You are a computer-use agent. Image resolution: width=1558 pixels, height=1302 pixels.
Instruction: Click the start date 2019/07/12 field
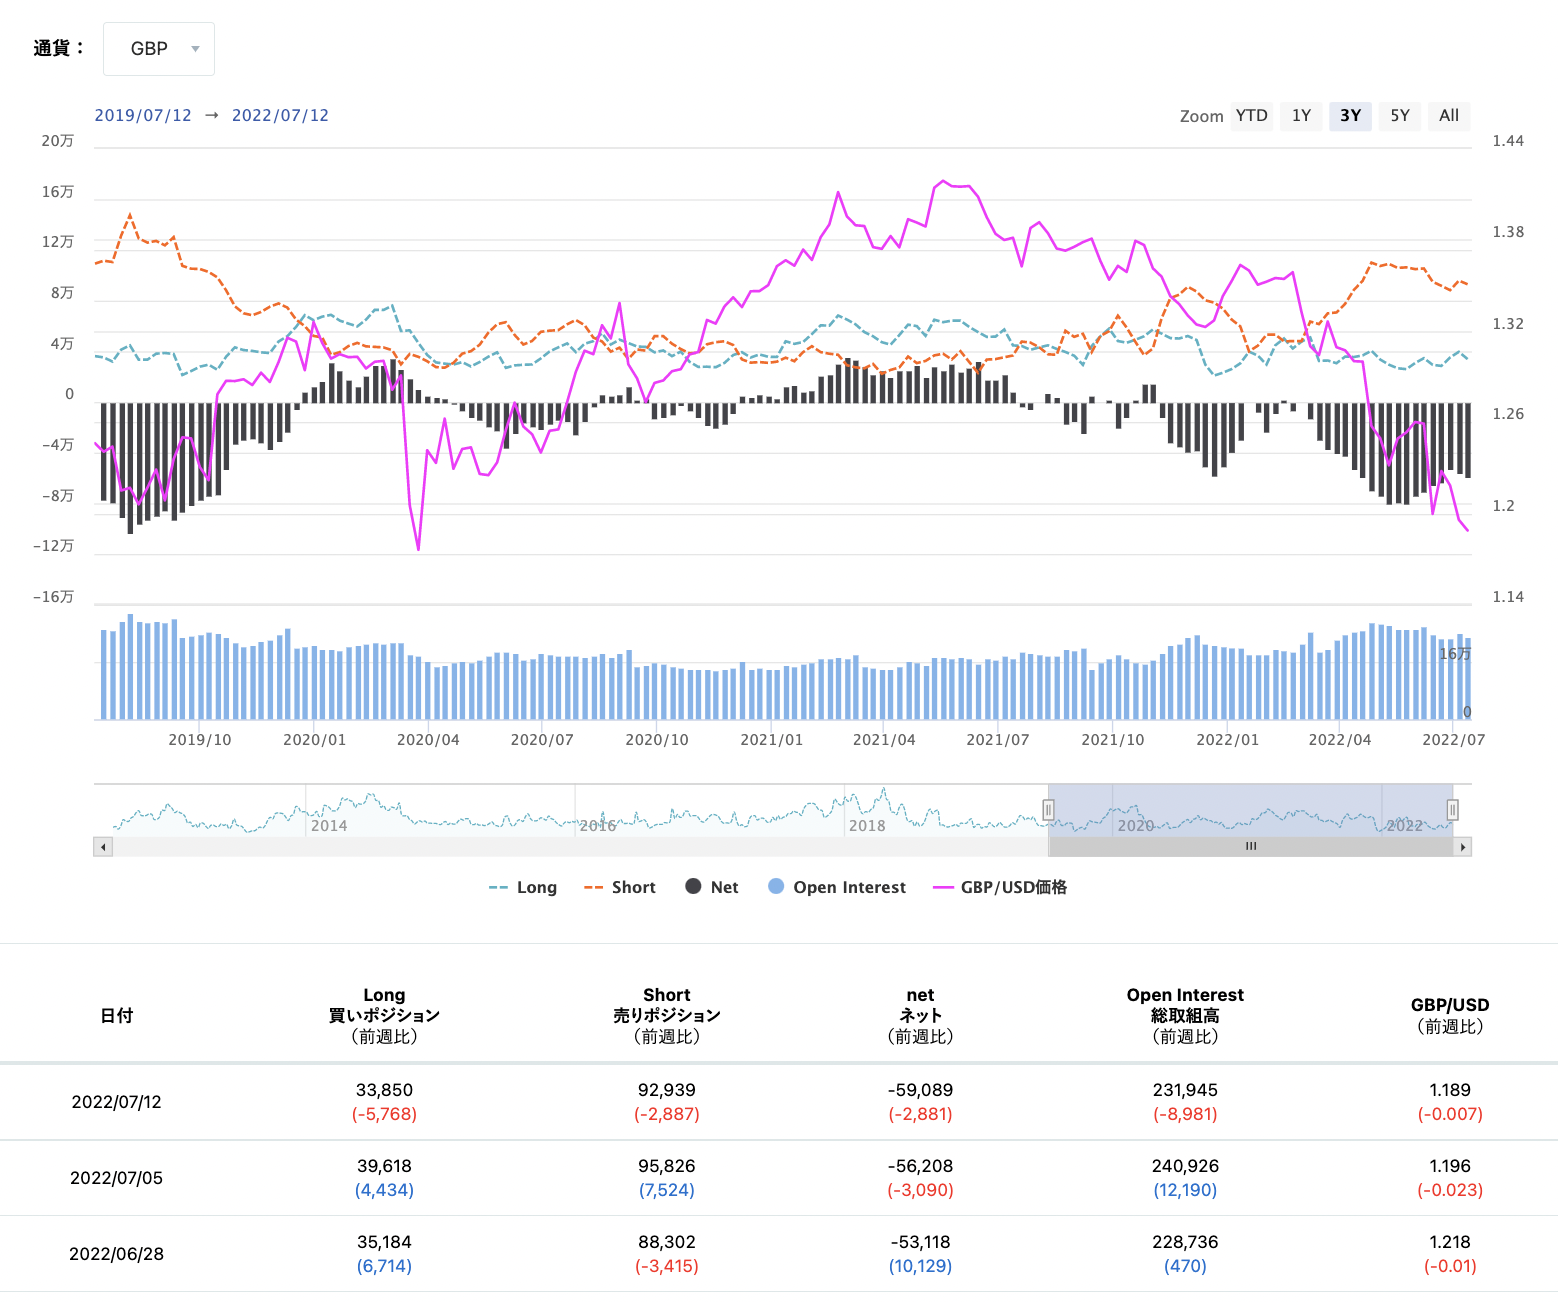coord(143,115)
